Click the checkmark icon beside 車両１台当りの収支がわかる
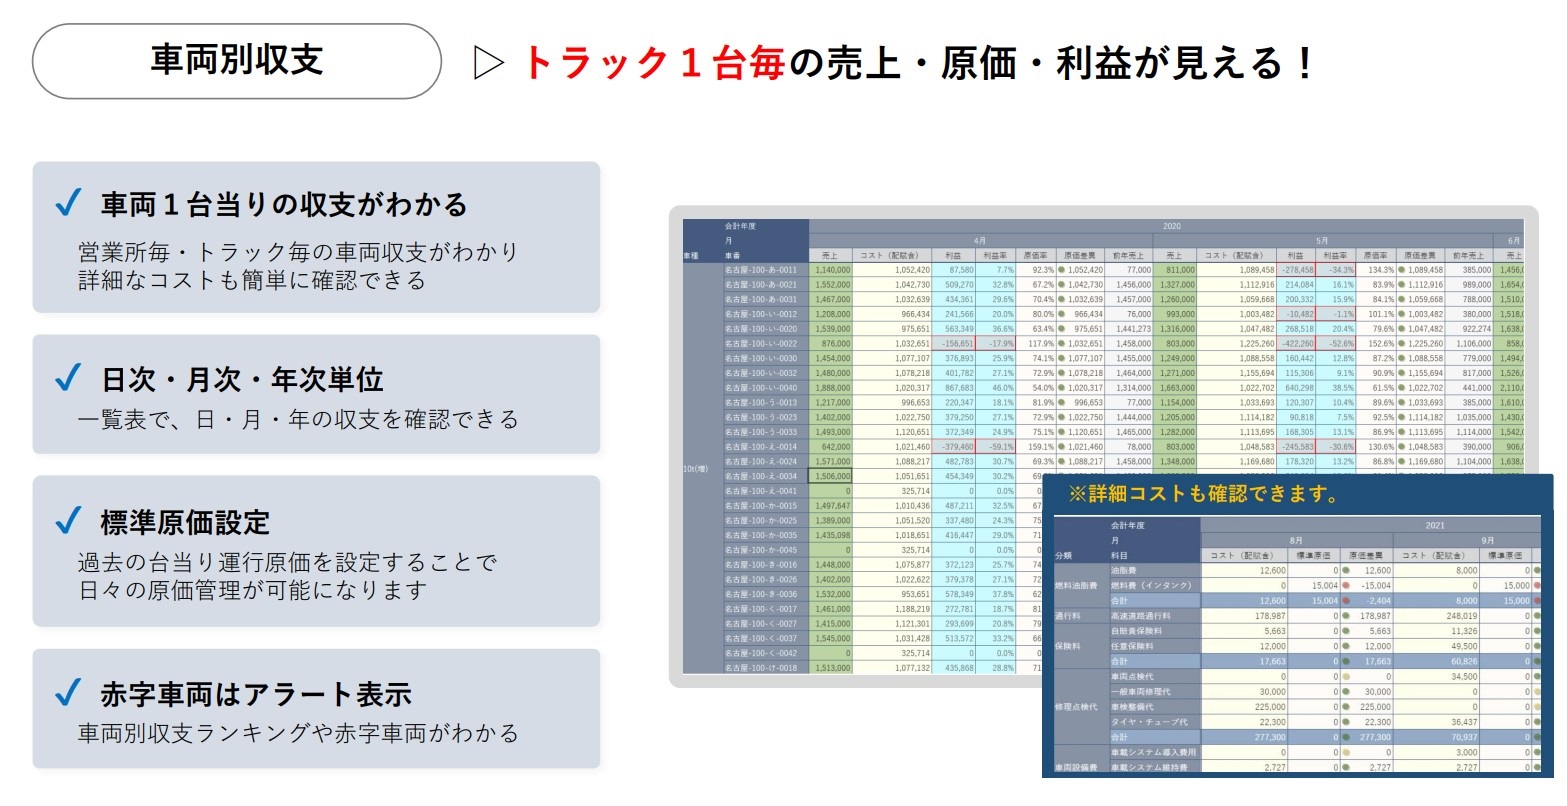Viewport: 1567px width, 806px height. pyautogui.click(x=68, y=204)
